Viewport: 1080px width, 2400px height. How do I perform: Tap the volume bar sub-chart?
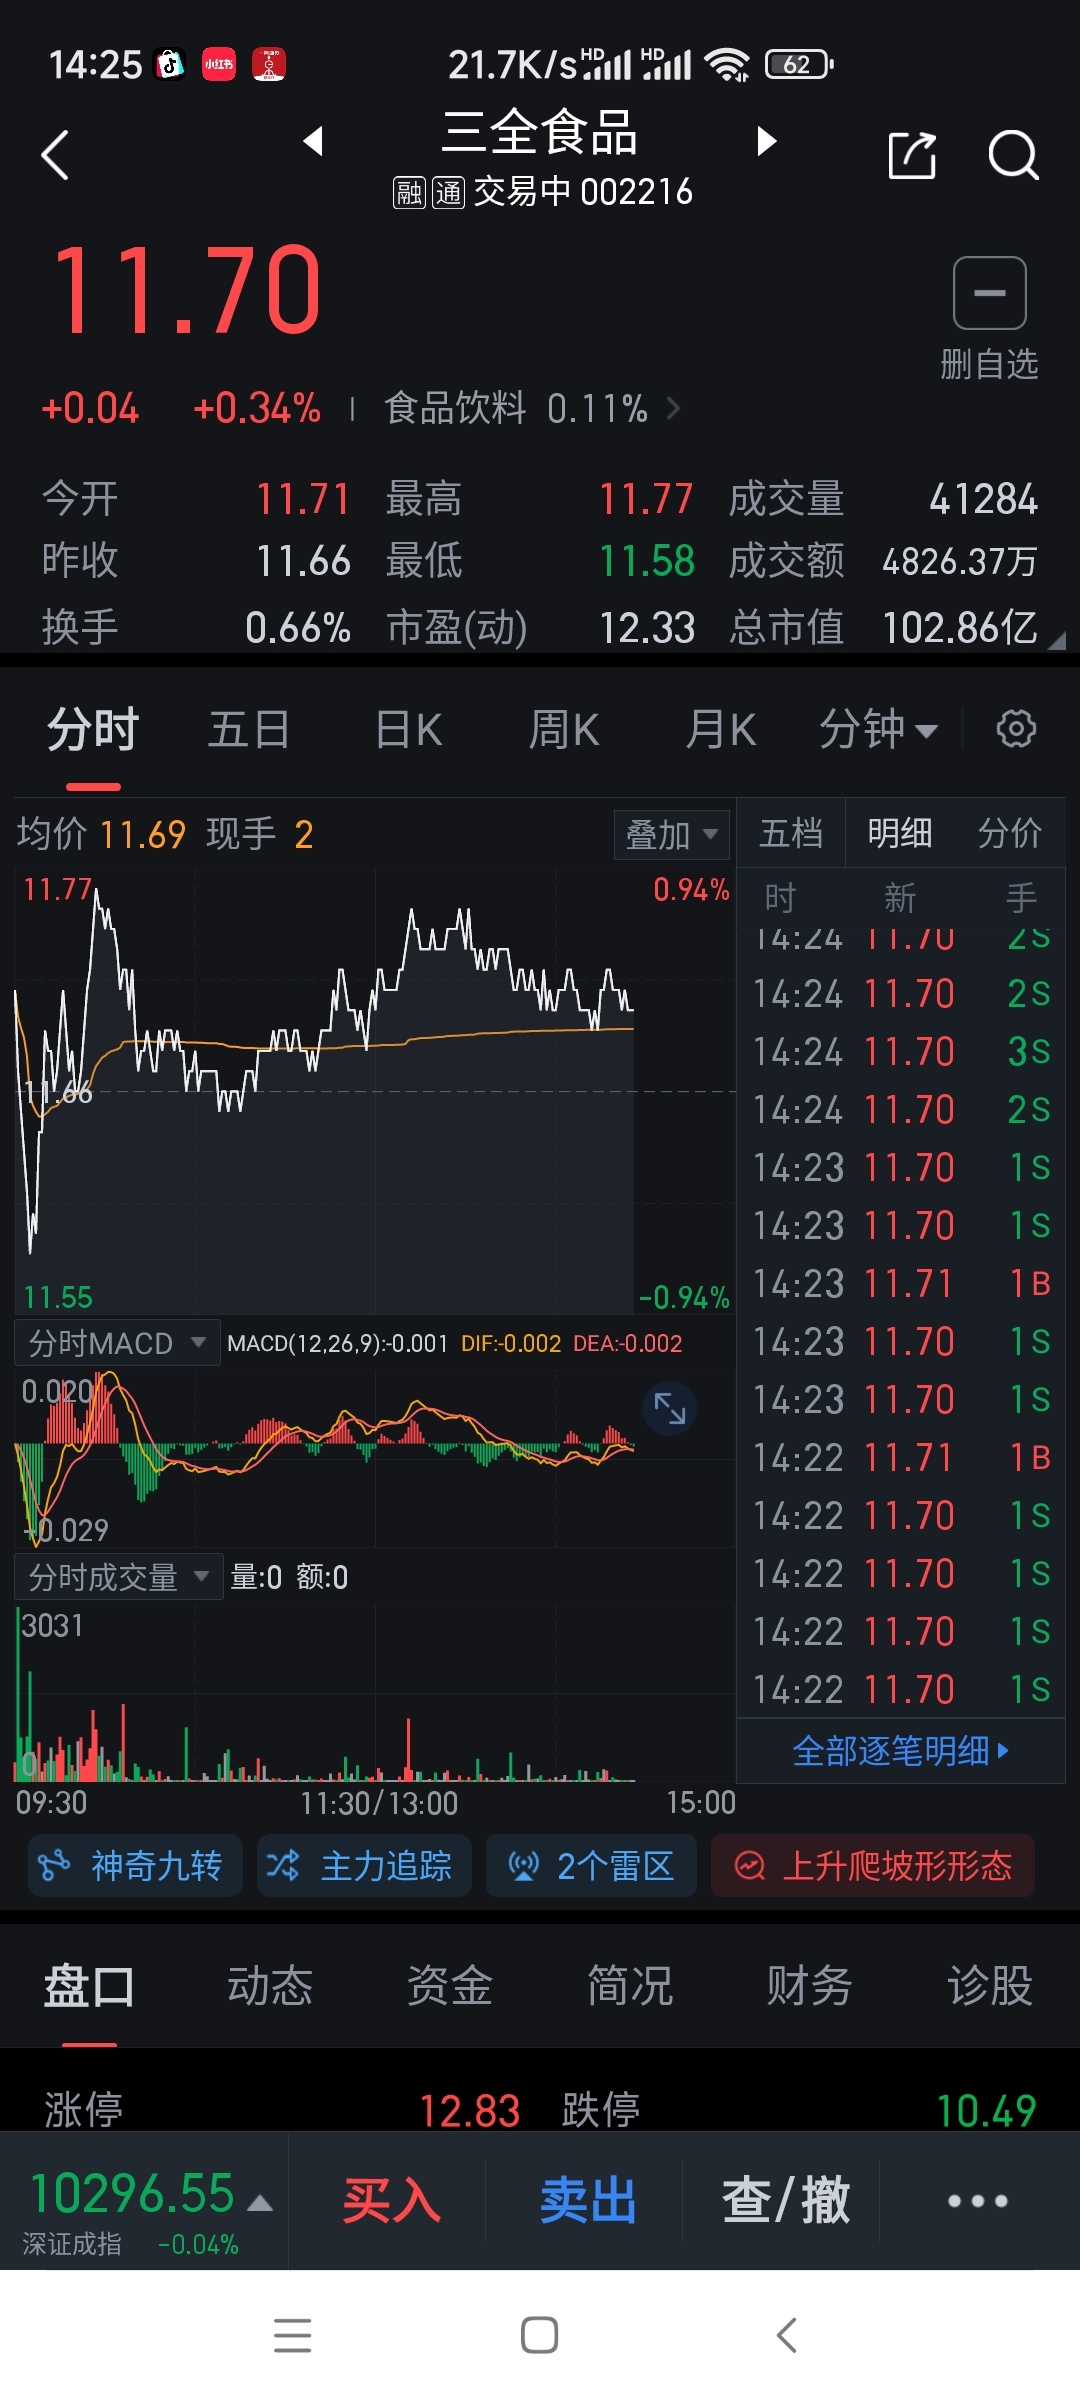pyautogui.click(x=375, y=1692)
